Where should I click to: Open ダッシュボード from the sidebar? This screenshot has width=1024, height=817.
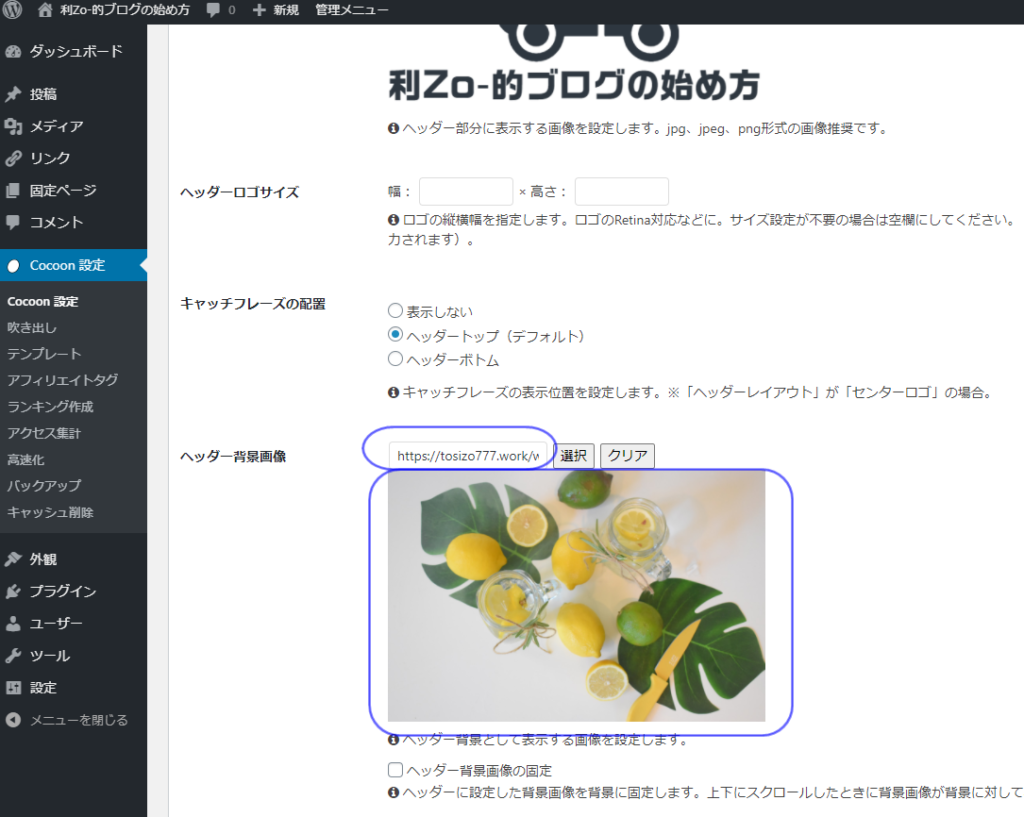pos(75,51)
